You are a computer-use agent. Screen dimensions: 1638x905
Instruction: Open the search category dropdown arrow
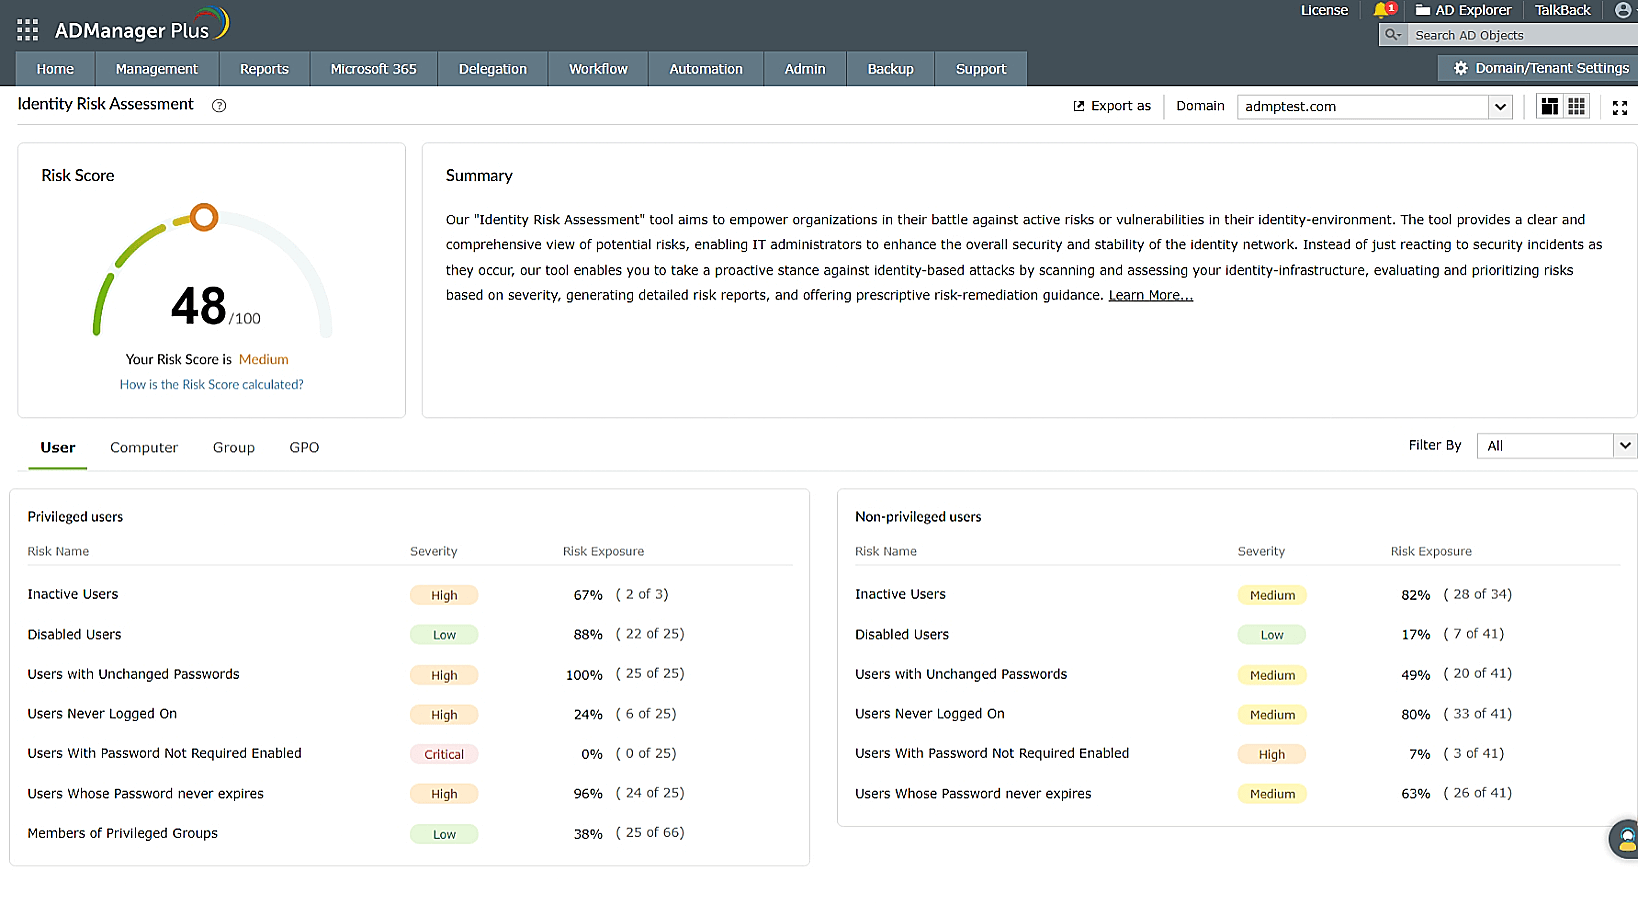point(1392,34)
